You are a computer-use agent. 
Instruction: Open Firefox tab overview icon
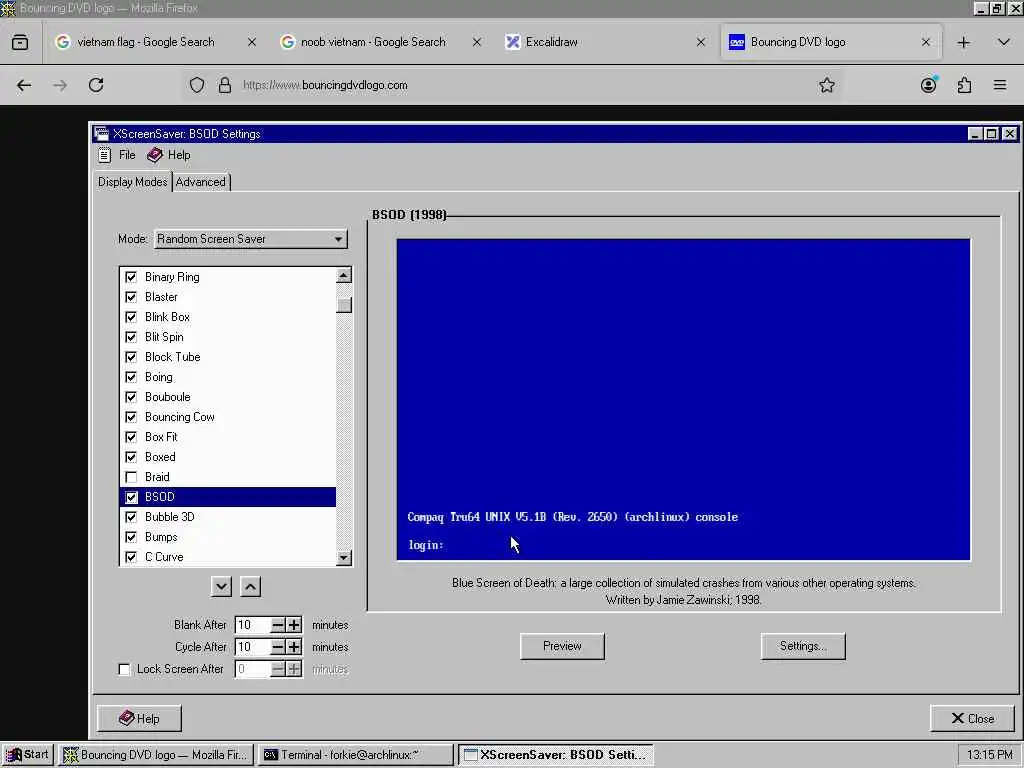pos(20,42)
